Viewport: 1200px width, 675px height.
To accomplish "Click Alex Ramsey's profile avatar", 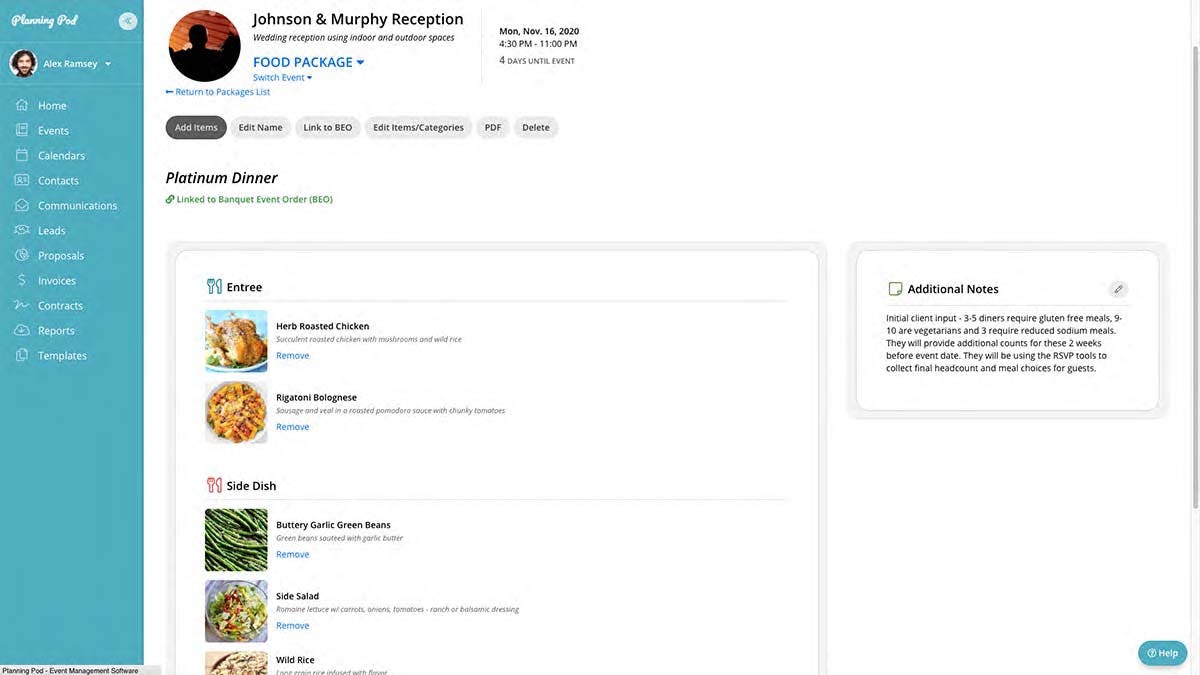I will (23, 64).
